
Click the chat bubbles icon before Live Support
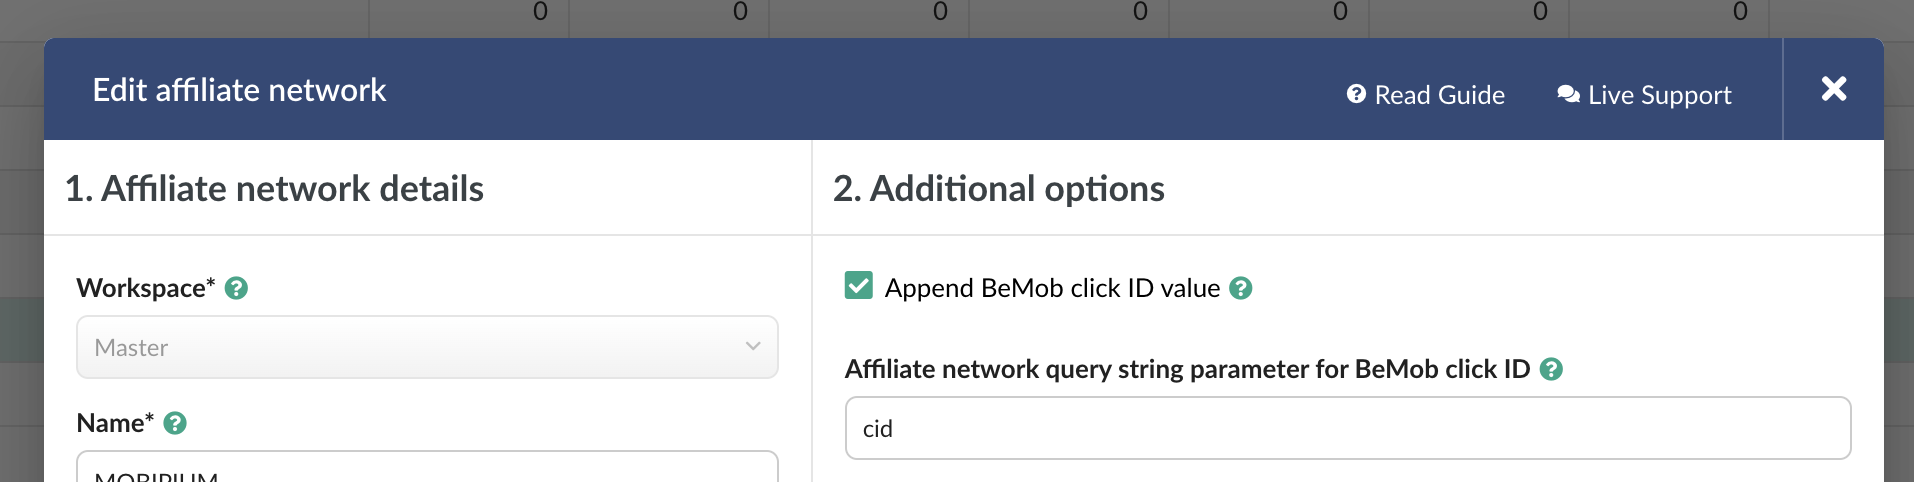tap(1568, 94)
